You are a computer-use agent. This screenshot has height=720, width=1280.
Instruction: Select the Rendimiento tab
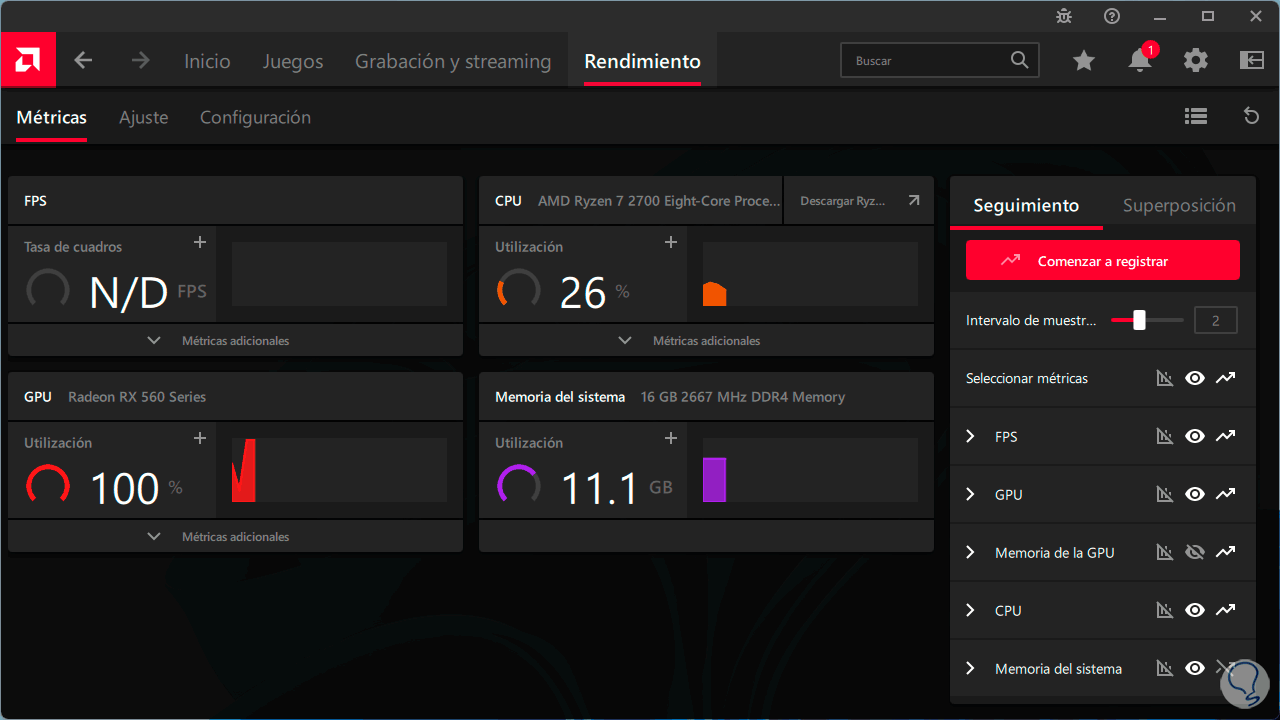click(x=642, y=61)
